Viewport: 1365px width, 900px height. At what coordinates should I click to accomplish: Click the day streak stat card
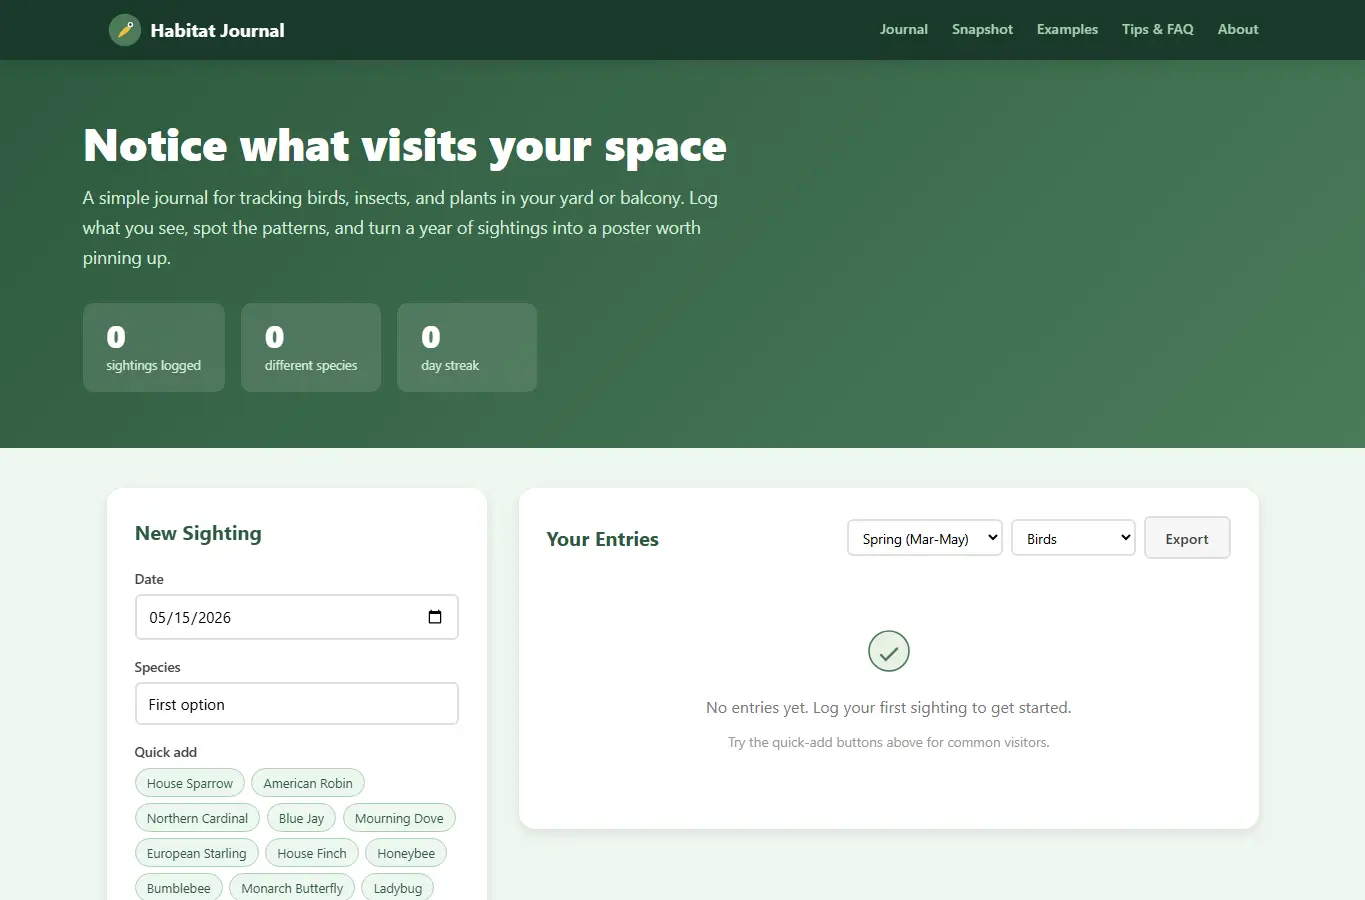coord(467,347)
